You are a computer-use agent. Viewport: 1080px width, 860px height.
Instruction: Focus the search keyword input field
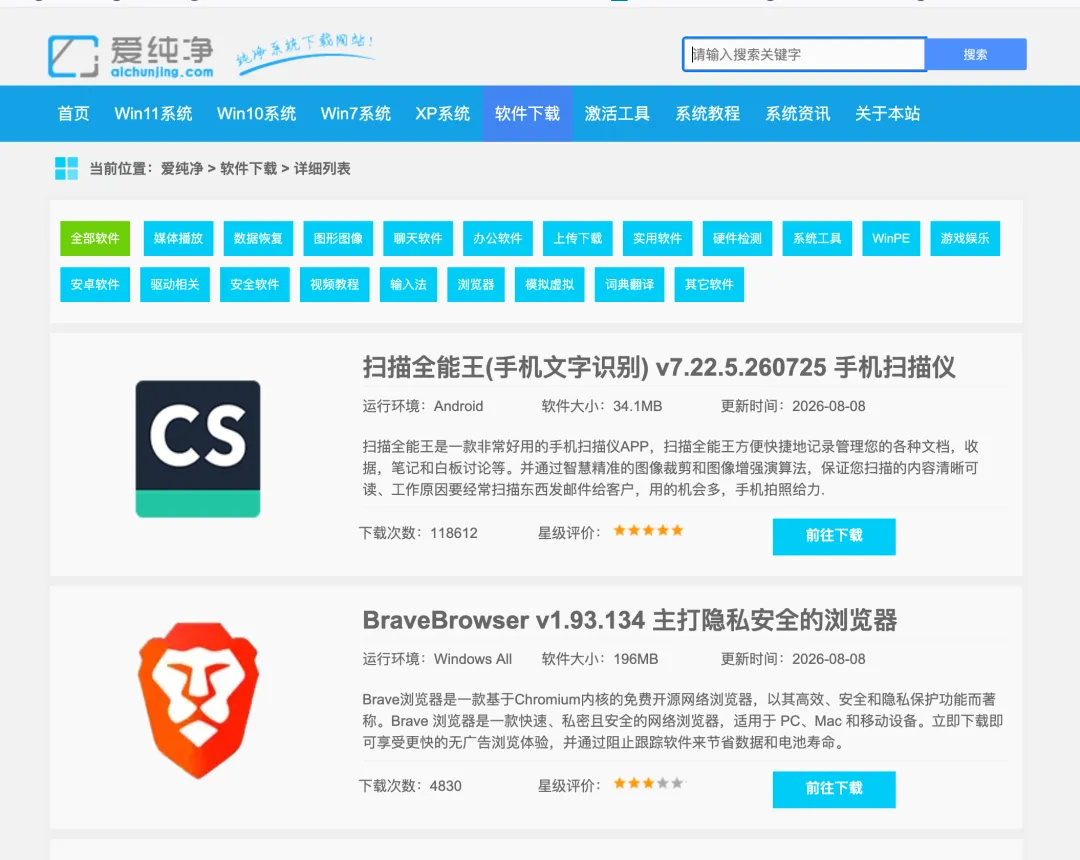point(804,54)
